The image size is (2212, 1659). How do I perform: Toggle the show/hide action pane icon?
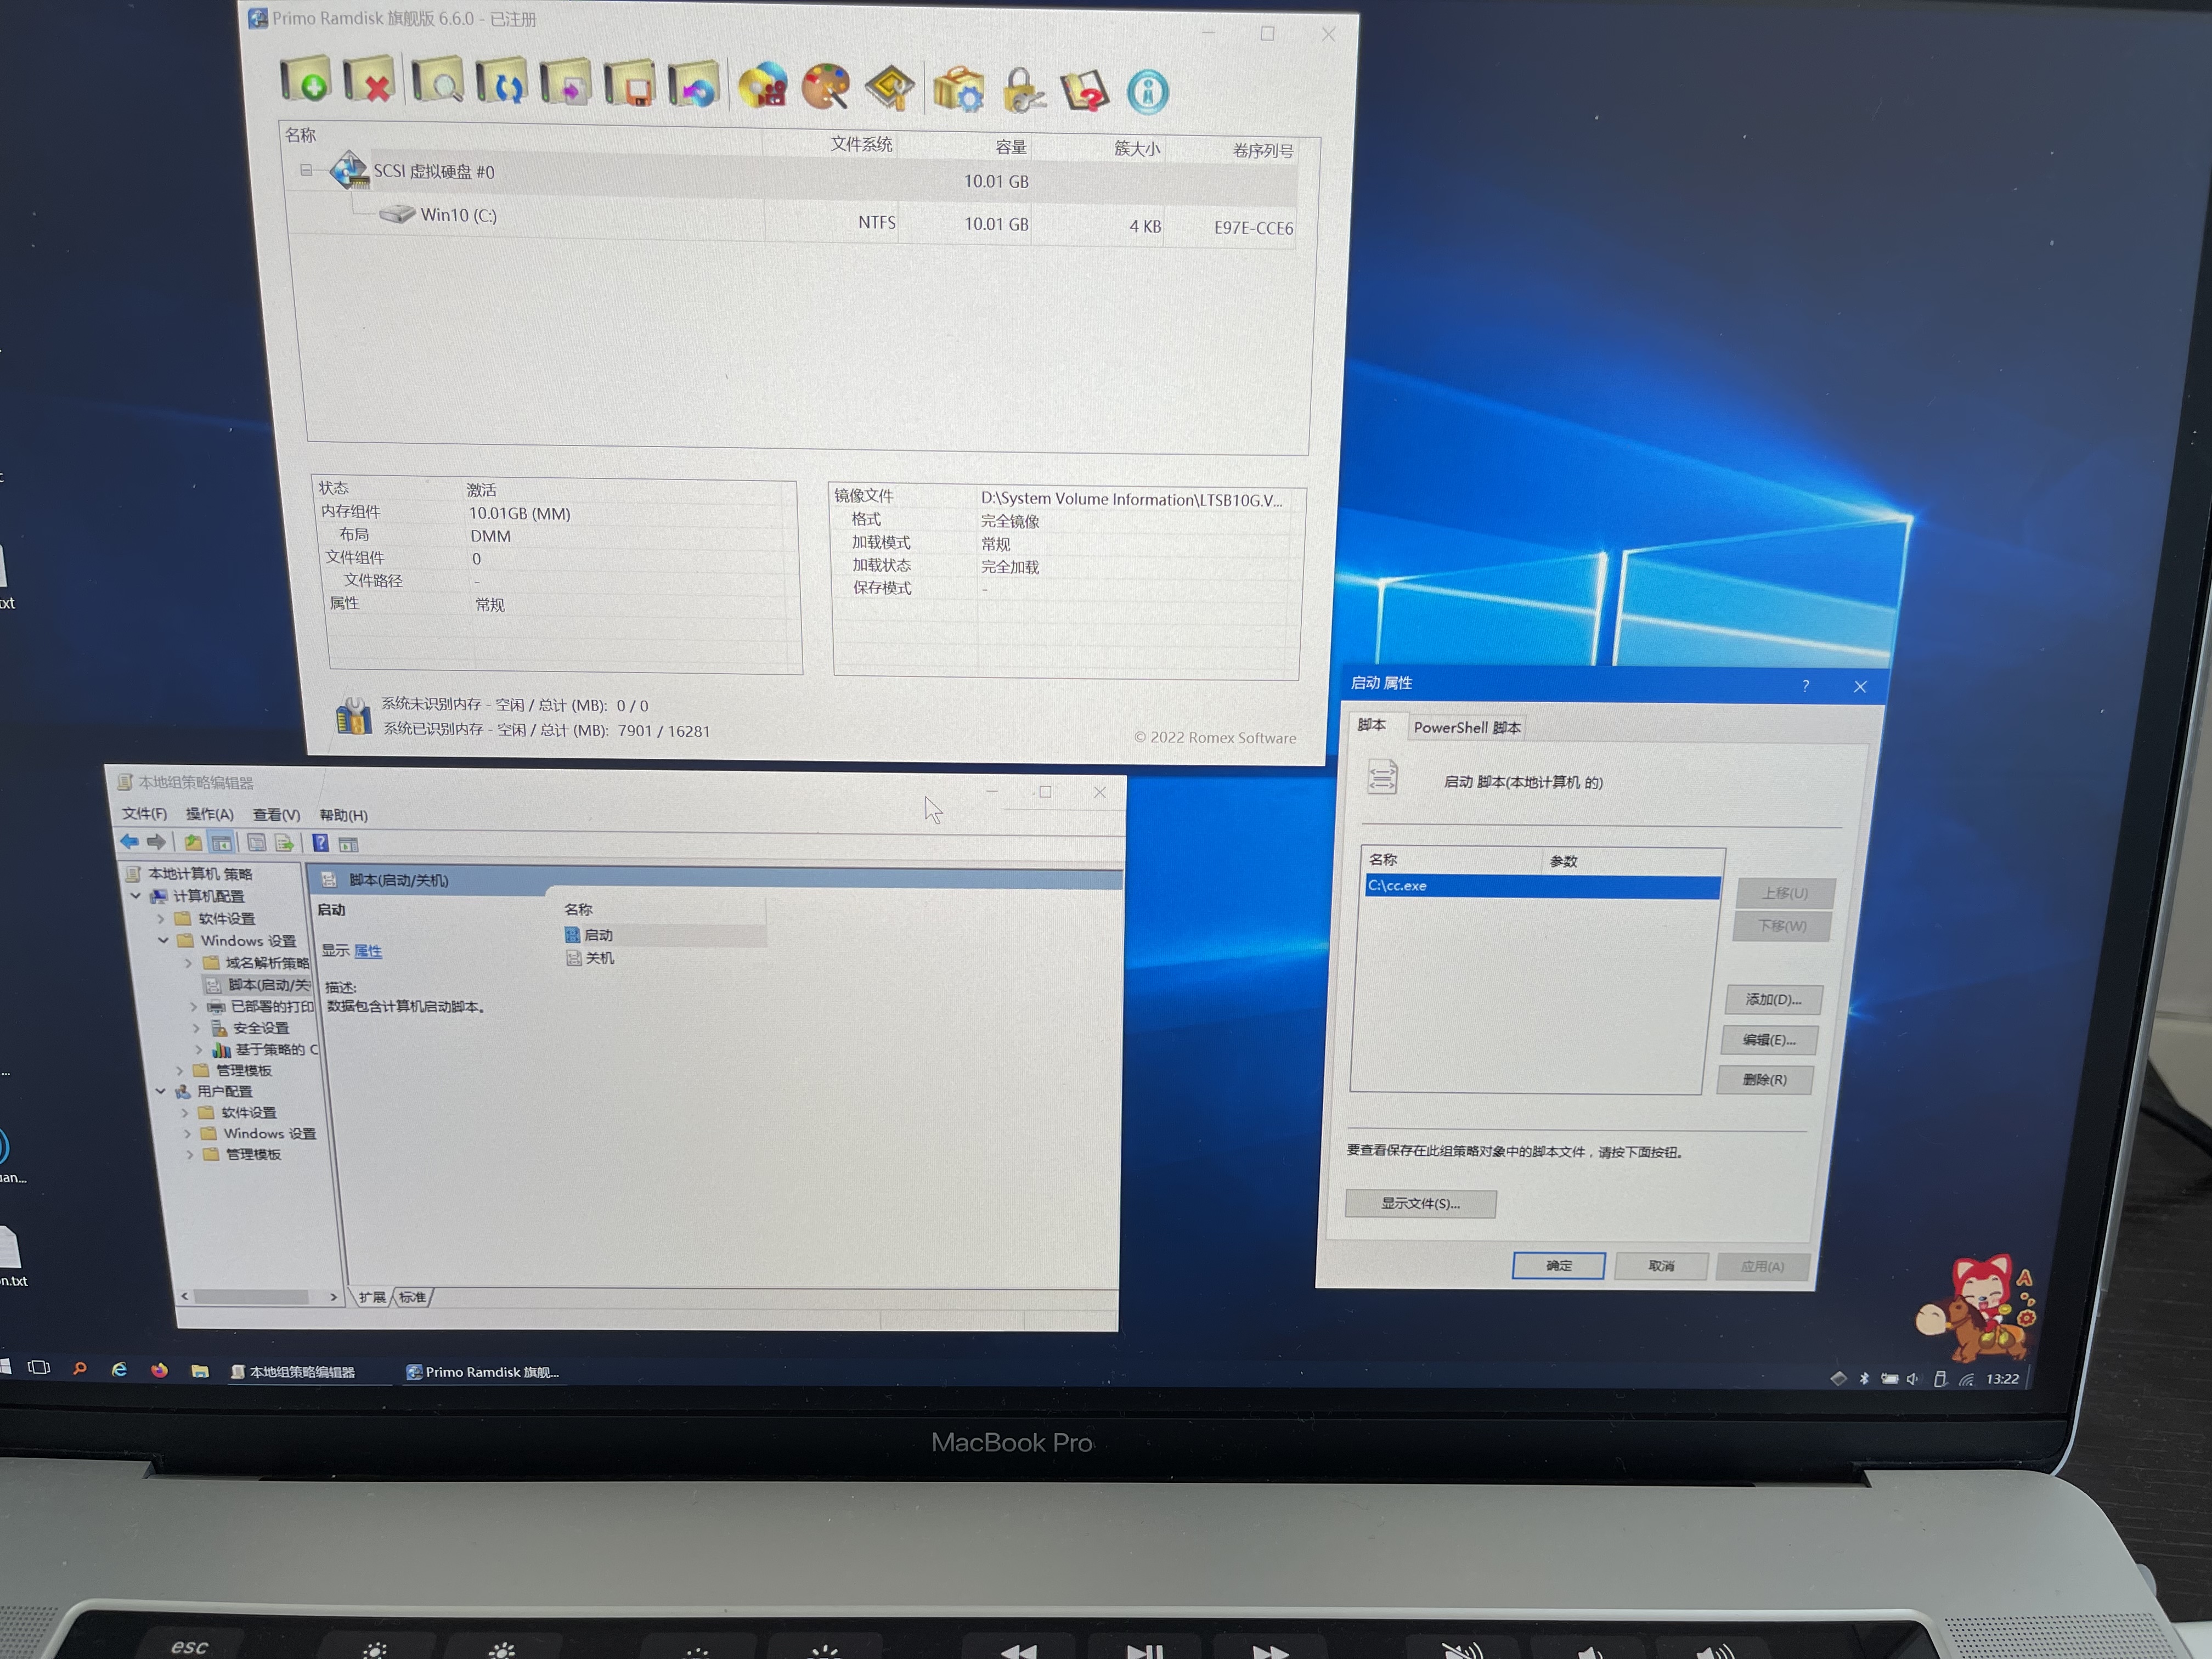(348, 844)
